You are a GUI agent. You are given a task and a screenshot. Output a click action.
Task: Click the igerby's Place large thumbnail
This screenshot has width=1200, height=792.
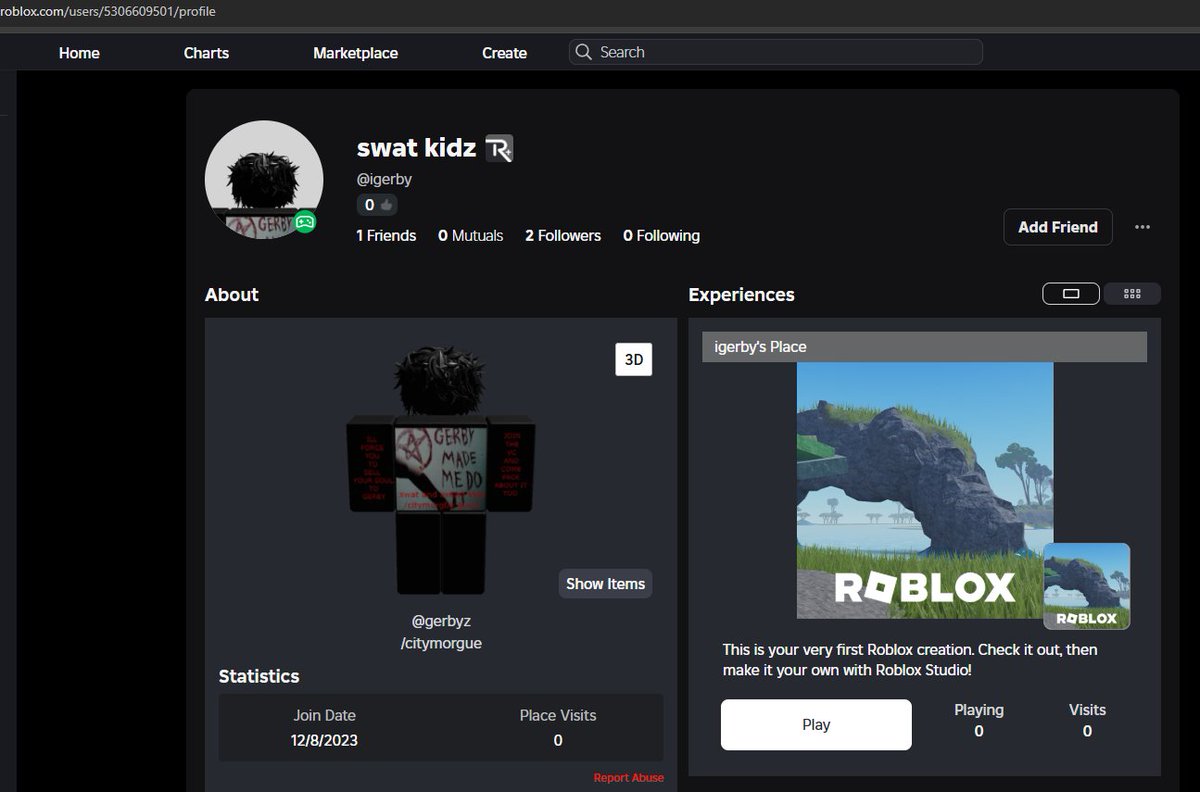(925, 490)
